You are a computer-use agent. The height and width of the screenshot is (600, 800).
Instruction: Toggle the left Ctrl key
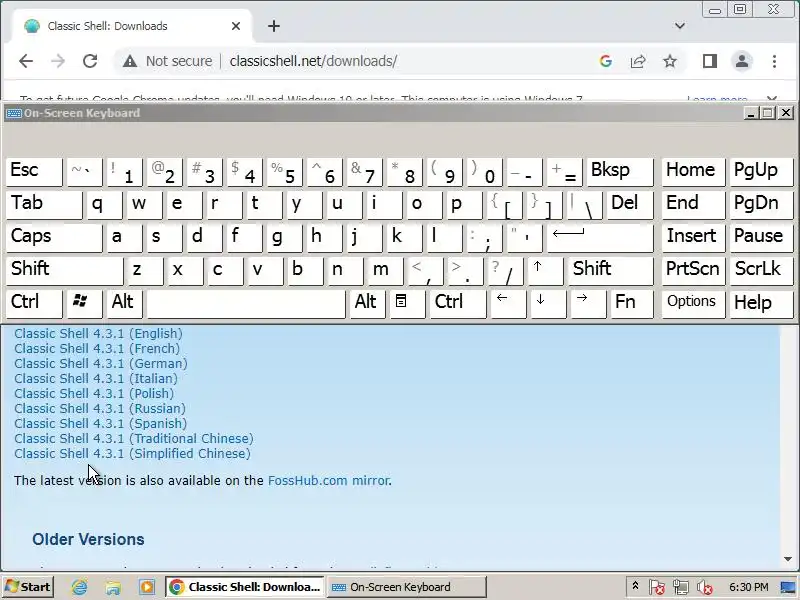coord(34,304)
